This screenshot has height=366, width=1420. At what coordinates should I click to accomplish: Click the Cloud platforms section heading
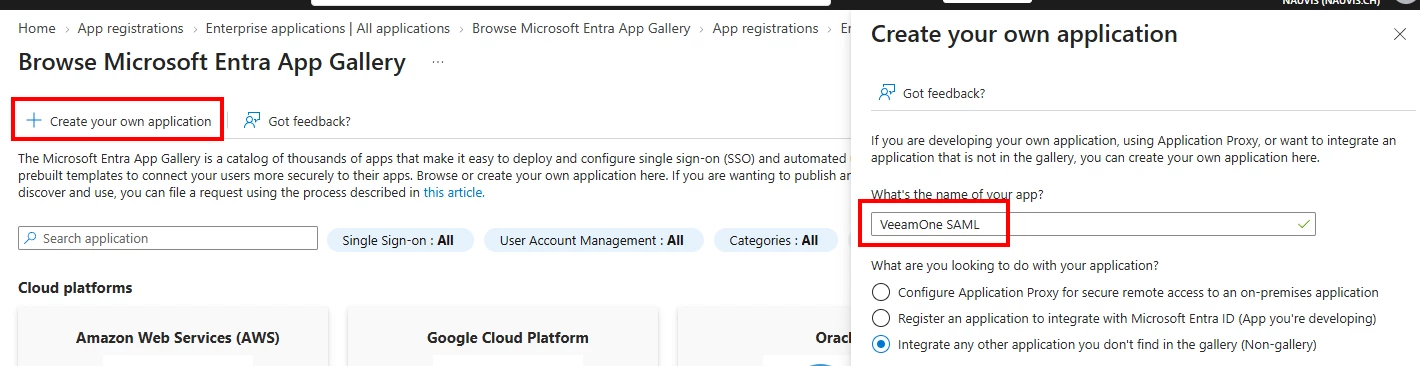(x=75, y=288)
